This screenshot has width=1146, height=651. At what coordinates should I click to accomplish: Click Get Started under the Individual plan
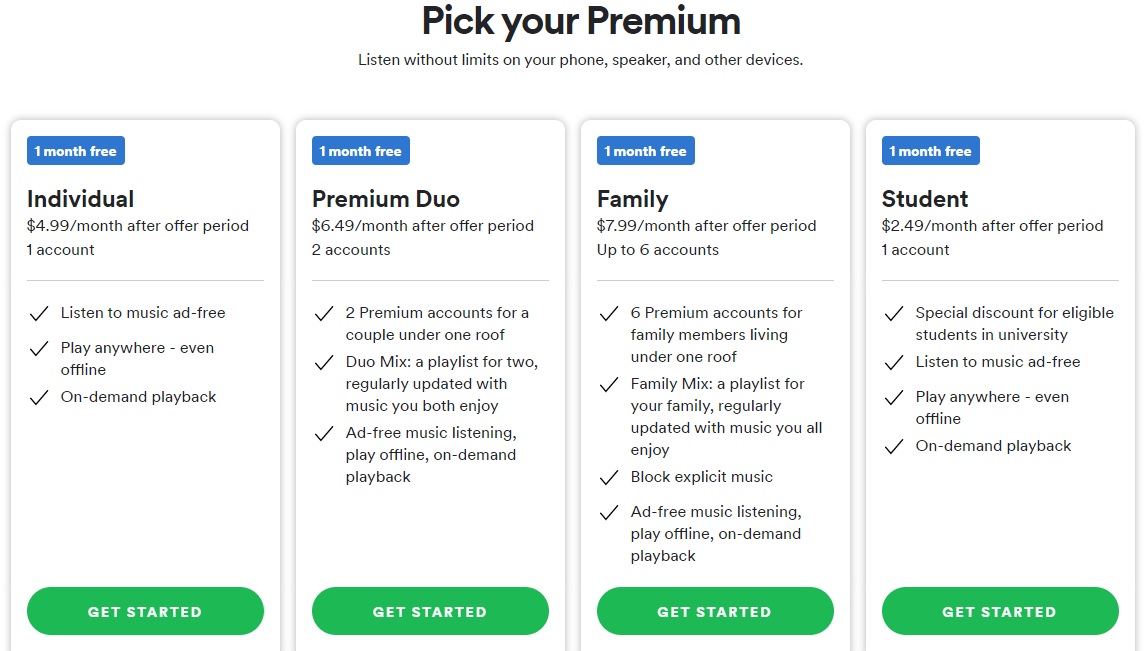click(145, 611)
